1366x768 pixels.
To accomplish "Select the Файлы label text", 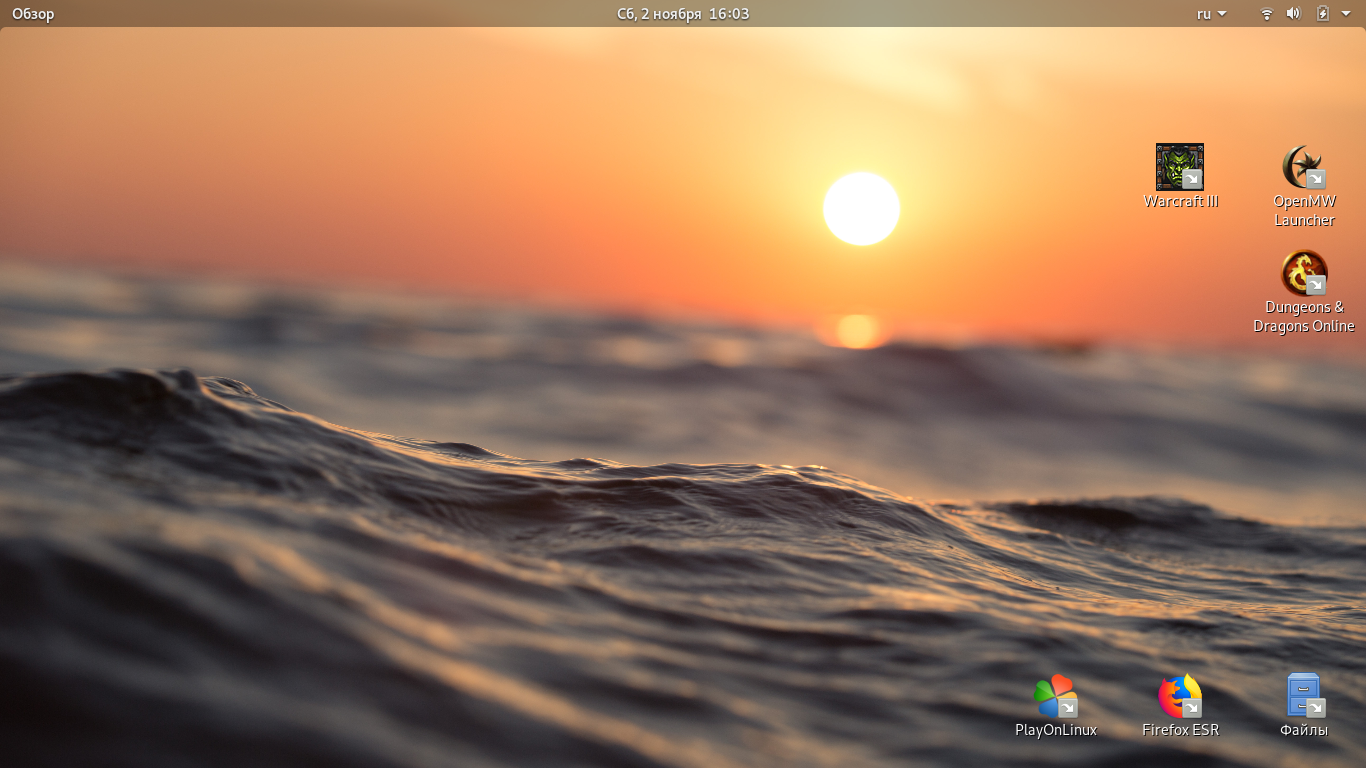I will click(x=1304, y=730).
